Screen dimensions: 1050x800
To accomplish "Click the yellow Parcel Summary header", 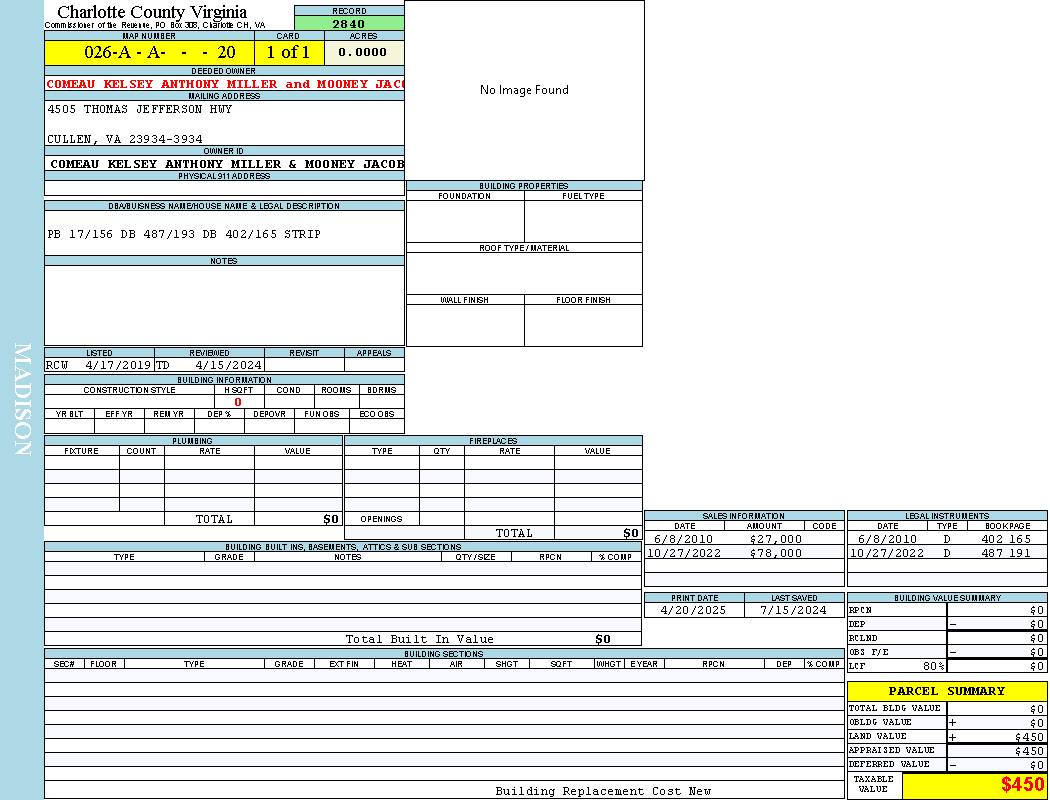I will 946,691.
